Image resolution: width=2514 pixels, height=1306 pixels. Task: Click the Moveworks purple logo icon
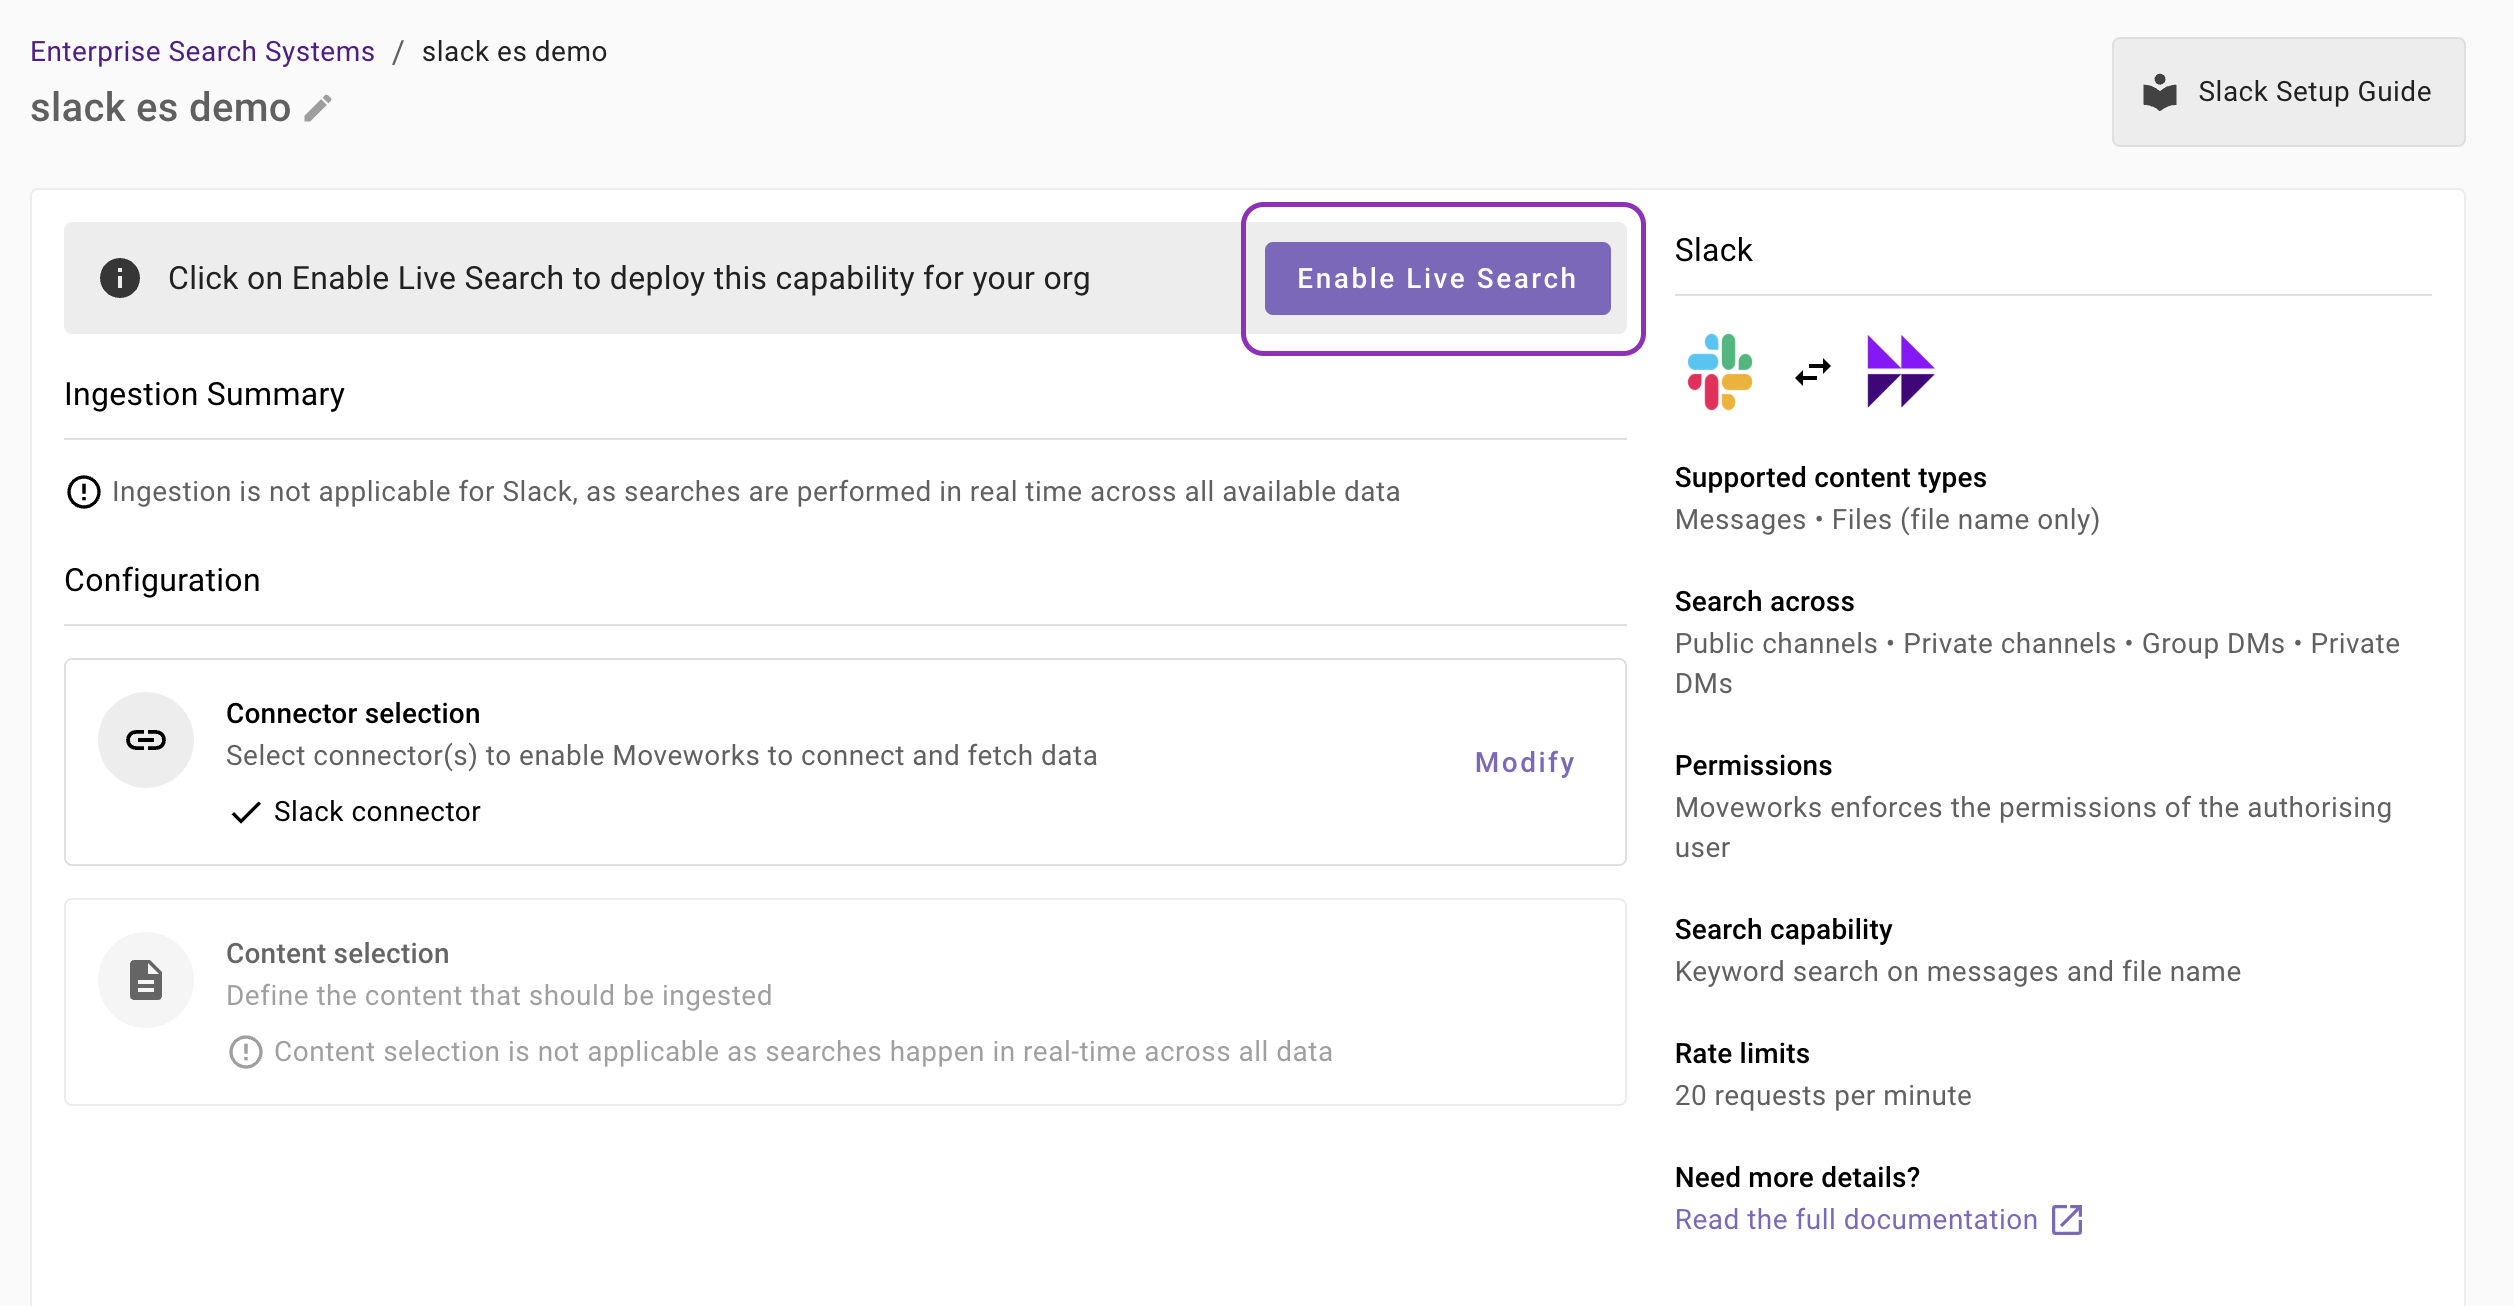1899,372
